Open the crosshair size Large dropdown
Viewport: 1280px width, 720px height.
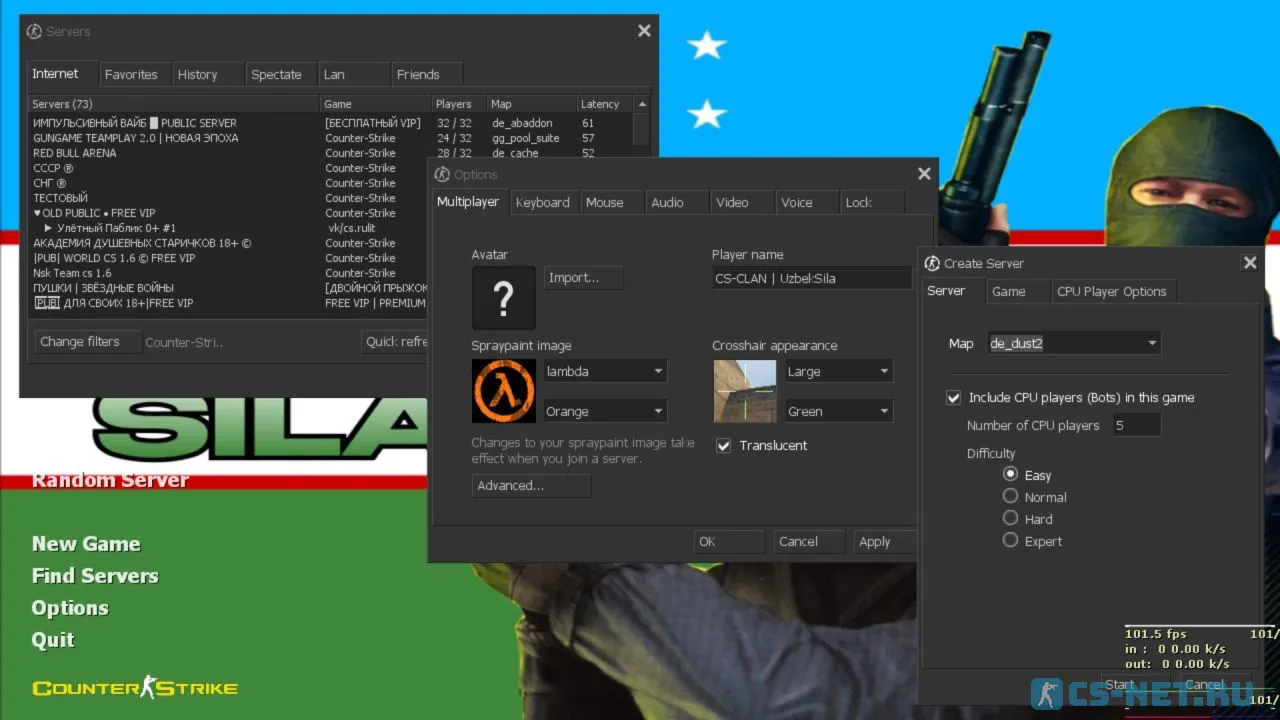coord(838,371)
